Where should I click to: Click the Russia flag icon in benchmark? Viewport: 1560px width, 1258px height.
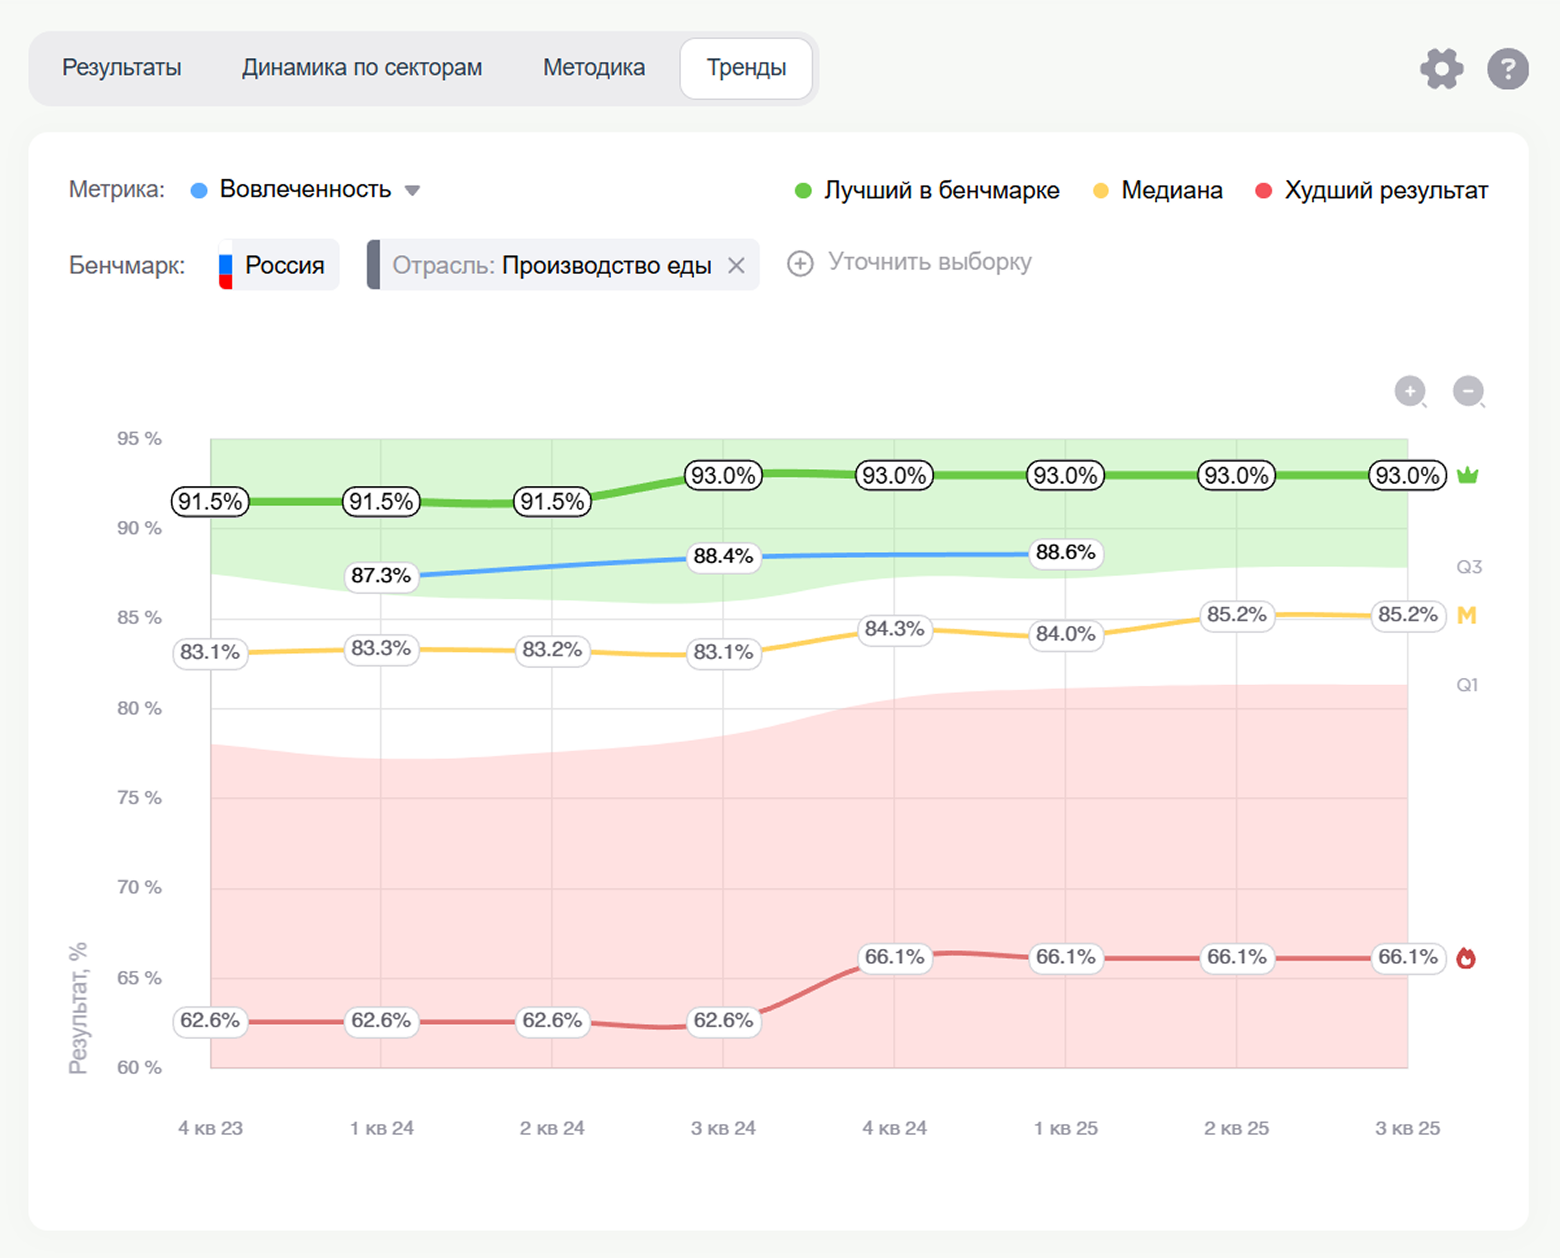(226, 265)
